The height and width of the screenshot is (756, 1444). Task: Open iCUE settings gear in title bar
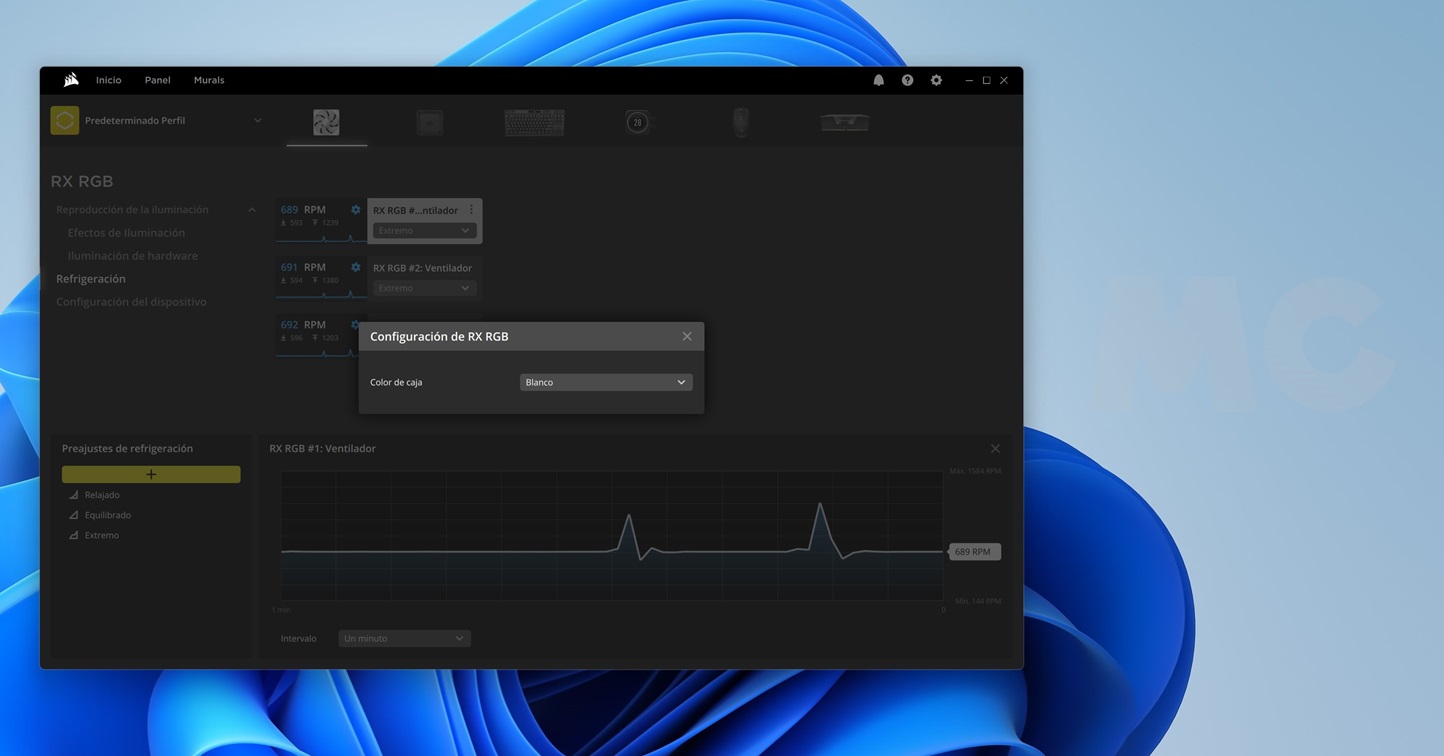[x=936, y=80]
